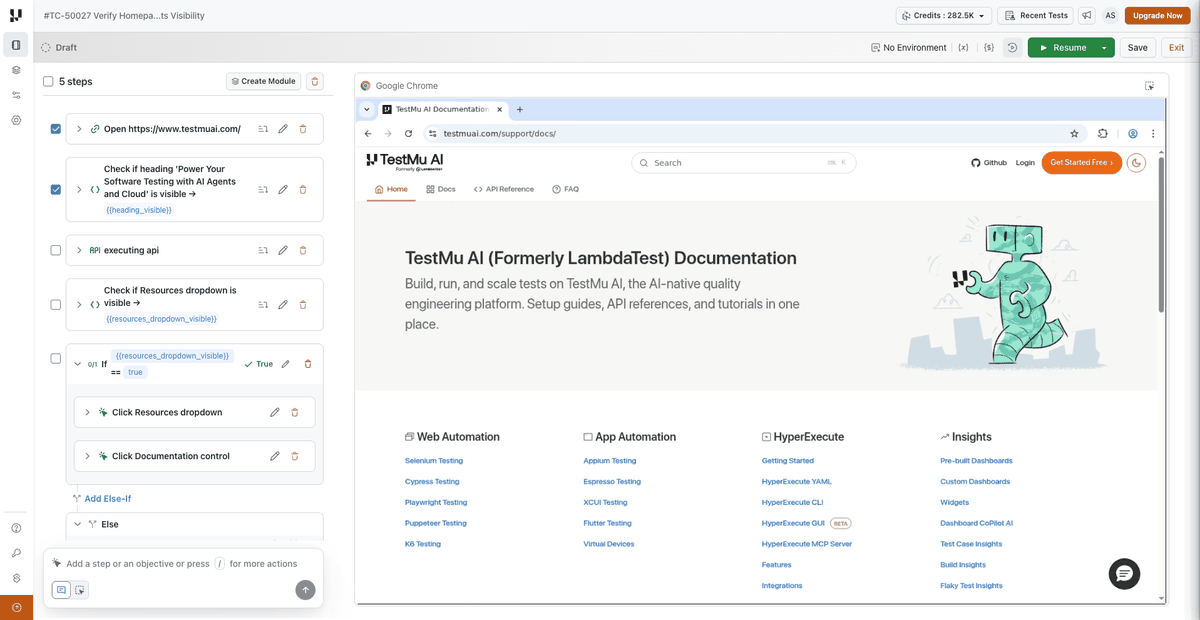Open the Credits dropdown
The width and height of the screenshot is (1200, 620).
coord(944,15)
